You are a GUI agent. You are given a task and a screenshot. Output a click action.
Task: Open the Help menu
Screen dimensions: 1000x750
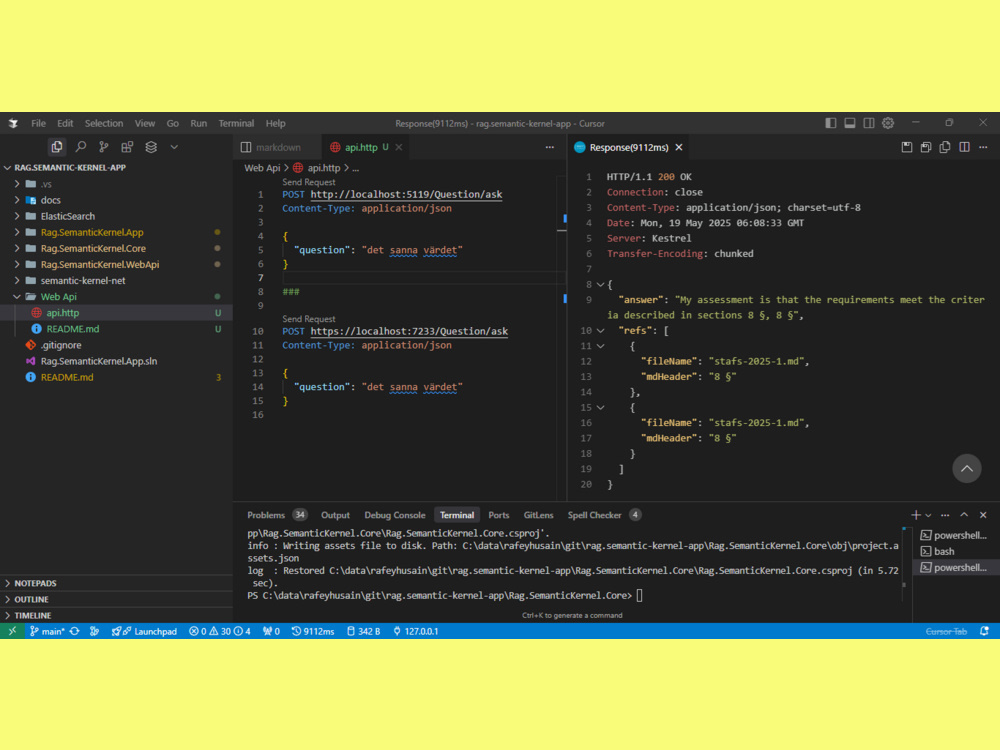pos(276,123)
